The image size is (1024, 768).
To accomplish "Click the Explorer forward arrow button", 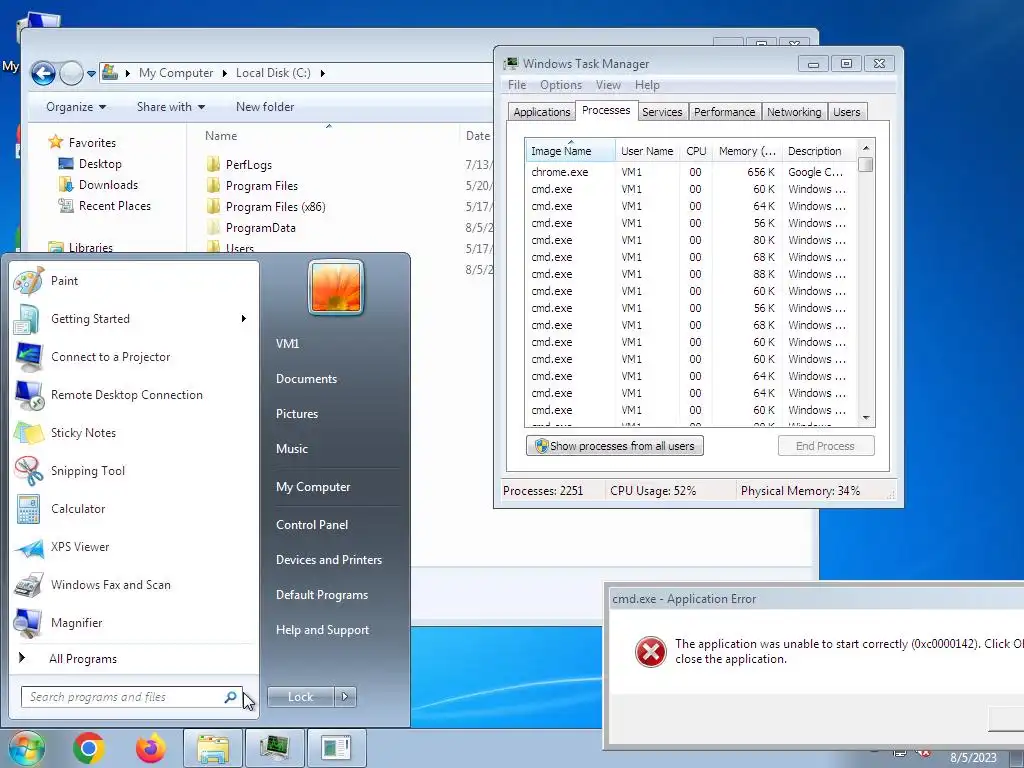I will [x=71, y=73].
